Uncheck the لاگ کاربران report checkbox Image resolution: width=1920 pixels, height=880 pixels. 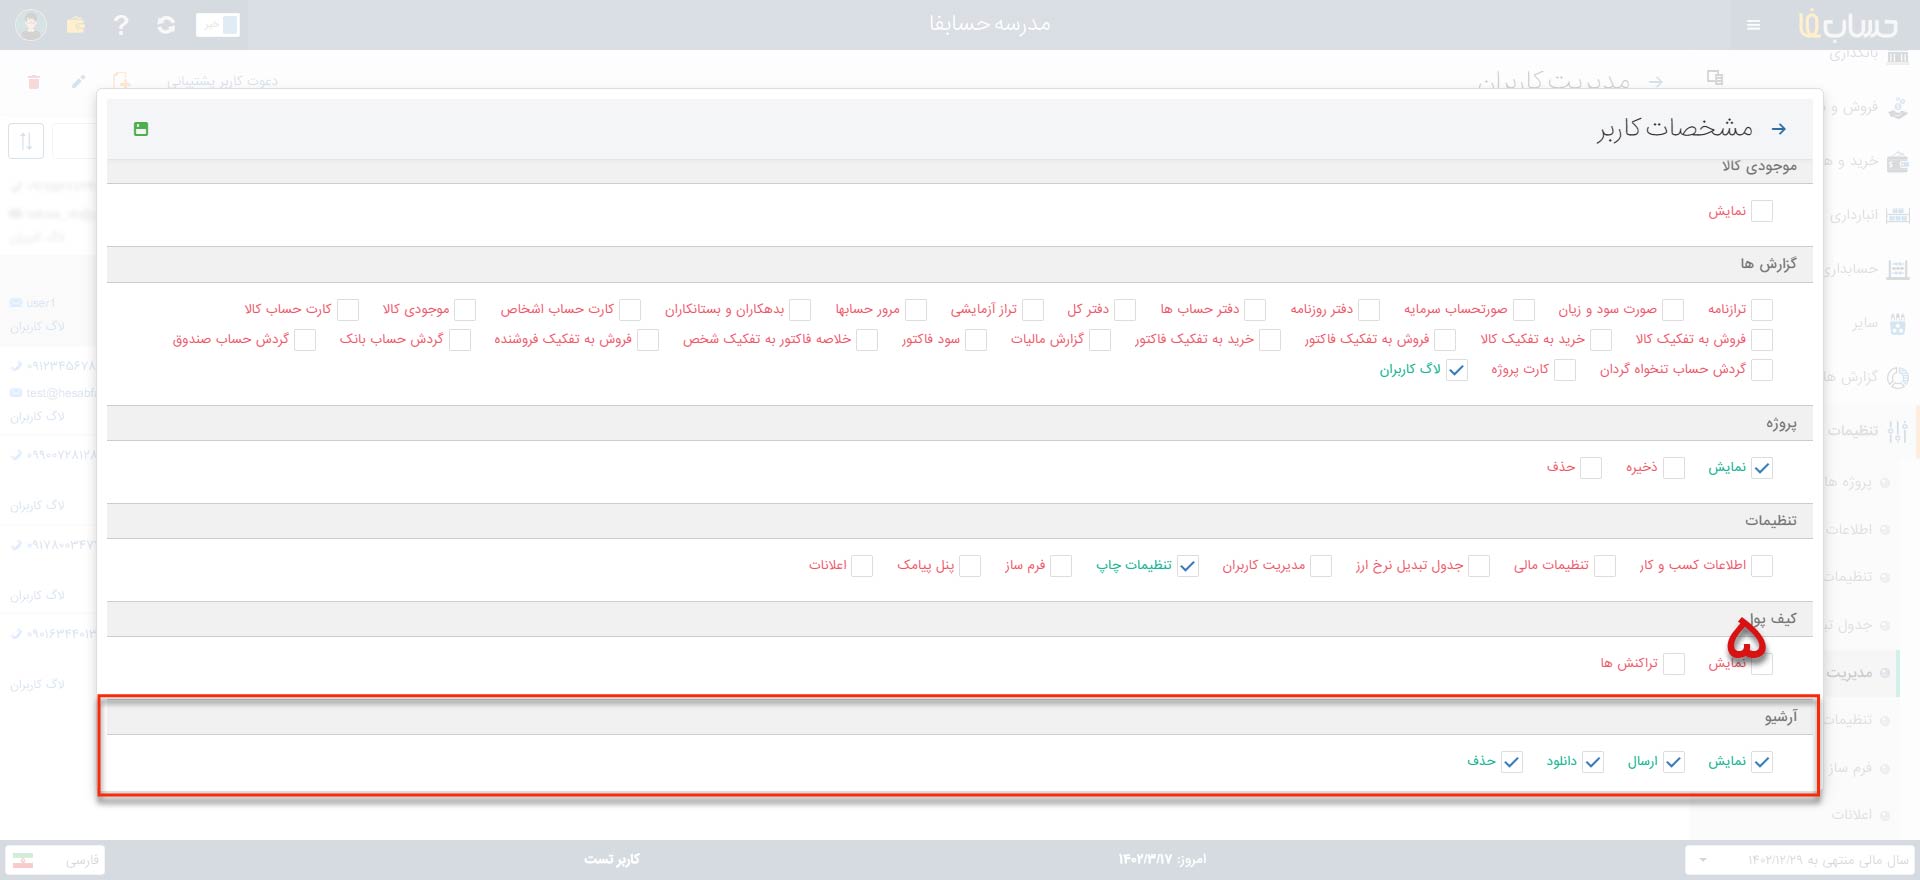[x=1457, y=370]
